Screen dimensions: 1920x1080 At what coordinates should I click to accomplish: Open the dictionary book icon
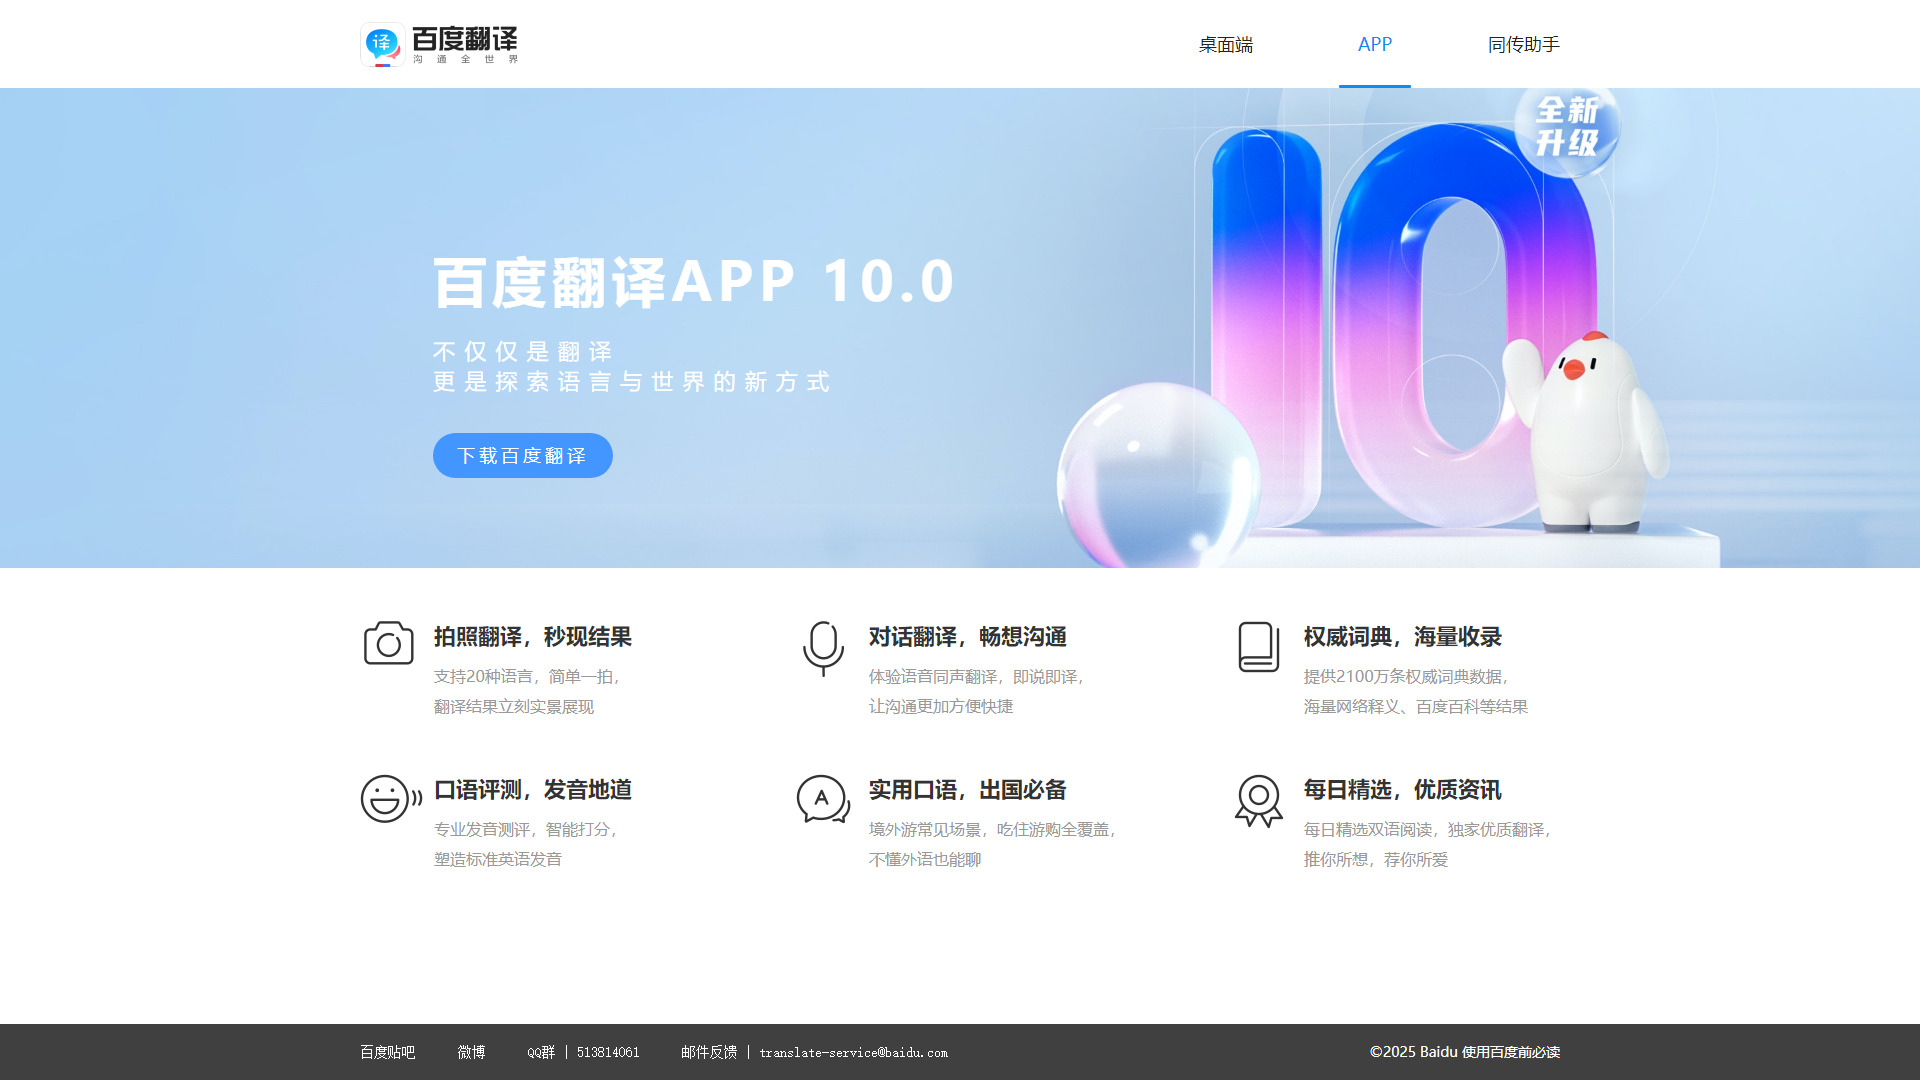[x=1259, y=646]
